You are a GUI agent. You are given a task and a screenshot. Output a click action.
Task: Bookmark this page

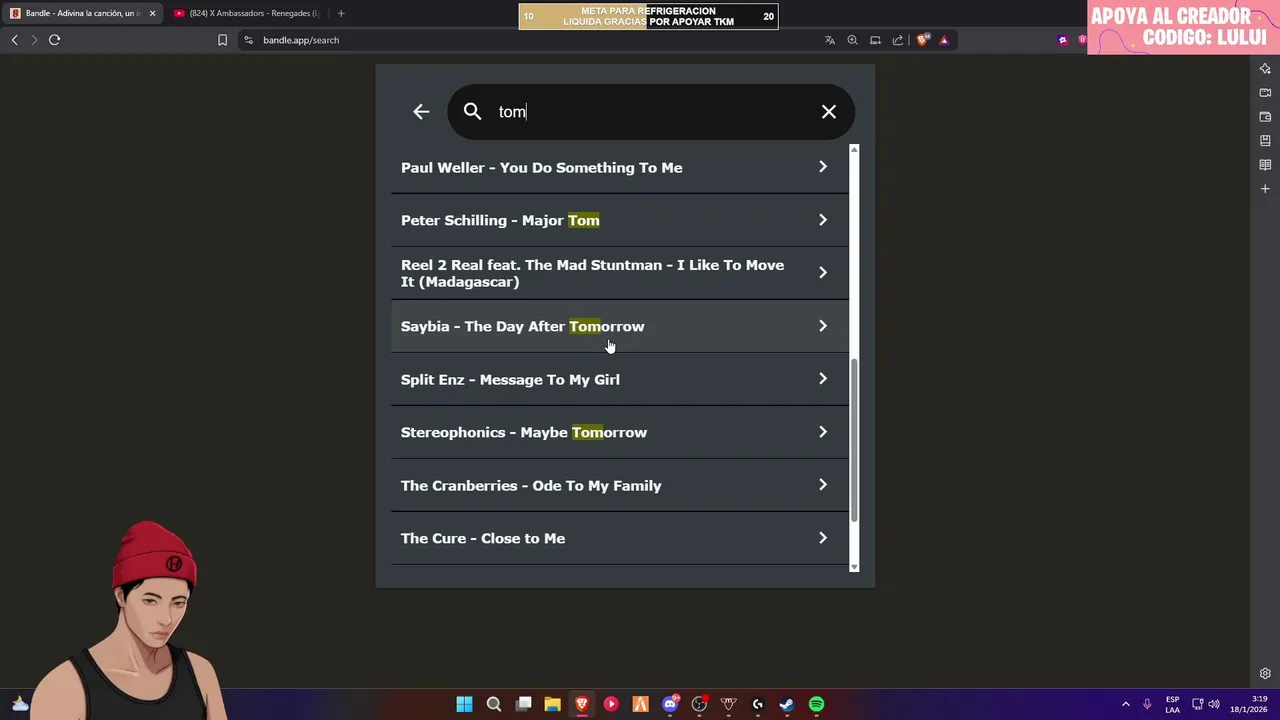pos(222,40)
